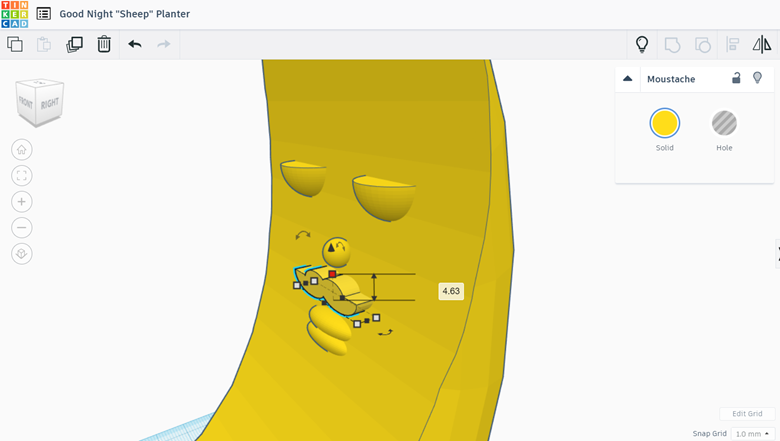This screenshot has height=441, width=780.
Task: Redo the last undone action
Action: click(x=164, y=44)
